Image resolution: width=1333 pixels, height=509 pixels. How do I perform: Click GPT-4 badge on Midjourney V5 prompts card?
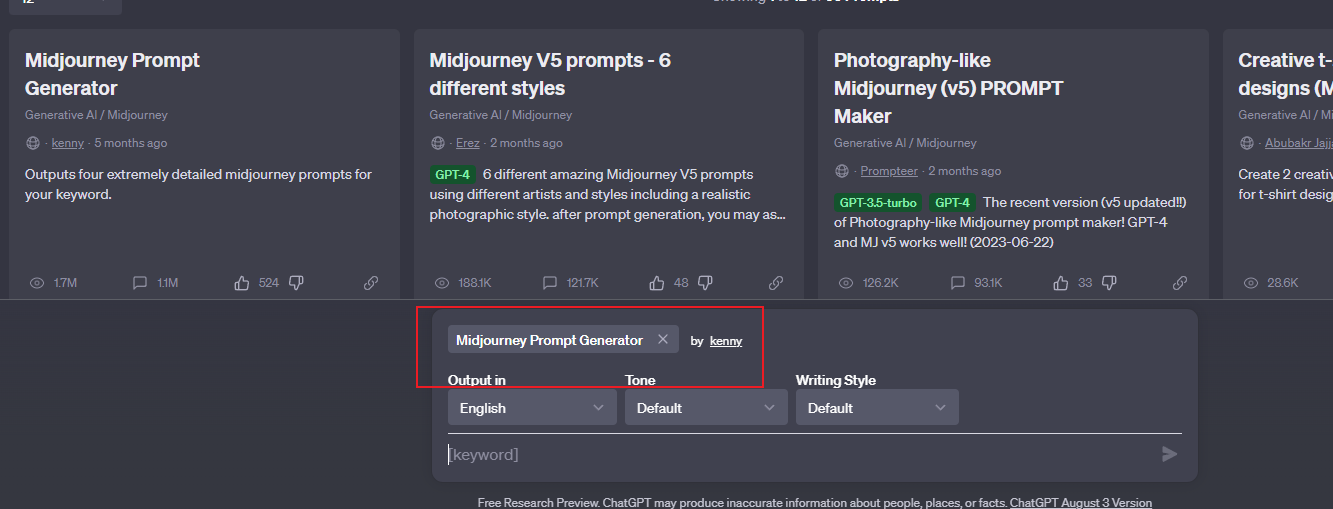tap(452, 174)
